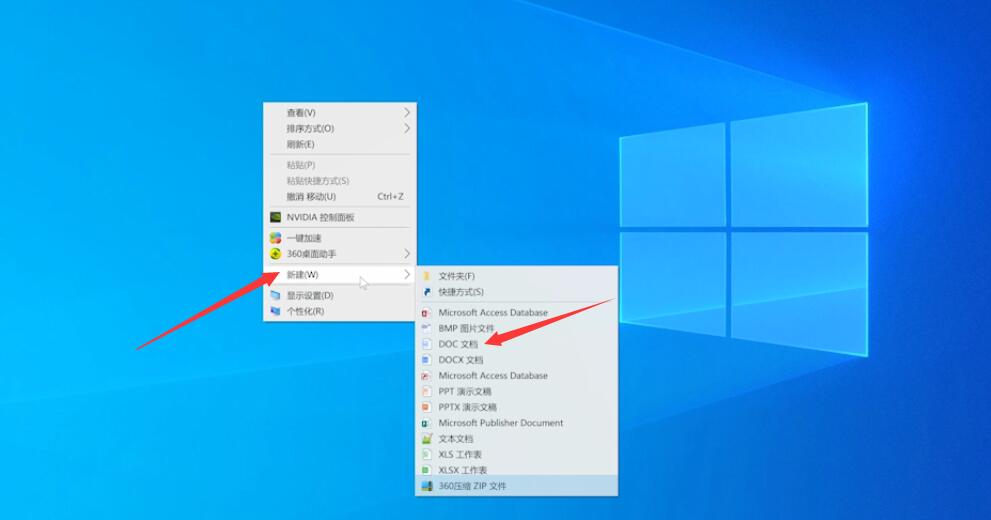This screenshot has width=991, height=520.
Task: Click the PPTX 演示文稿 icon
Action: coord(427,407)
